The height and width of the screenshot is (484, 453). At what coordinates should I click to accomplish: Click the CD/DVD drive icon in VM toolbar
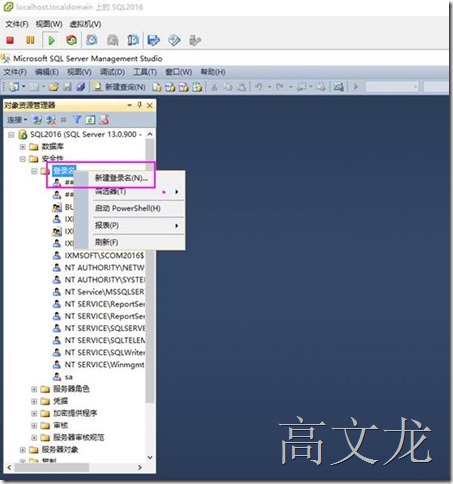point(174,41)
